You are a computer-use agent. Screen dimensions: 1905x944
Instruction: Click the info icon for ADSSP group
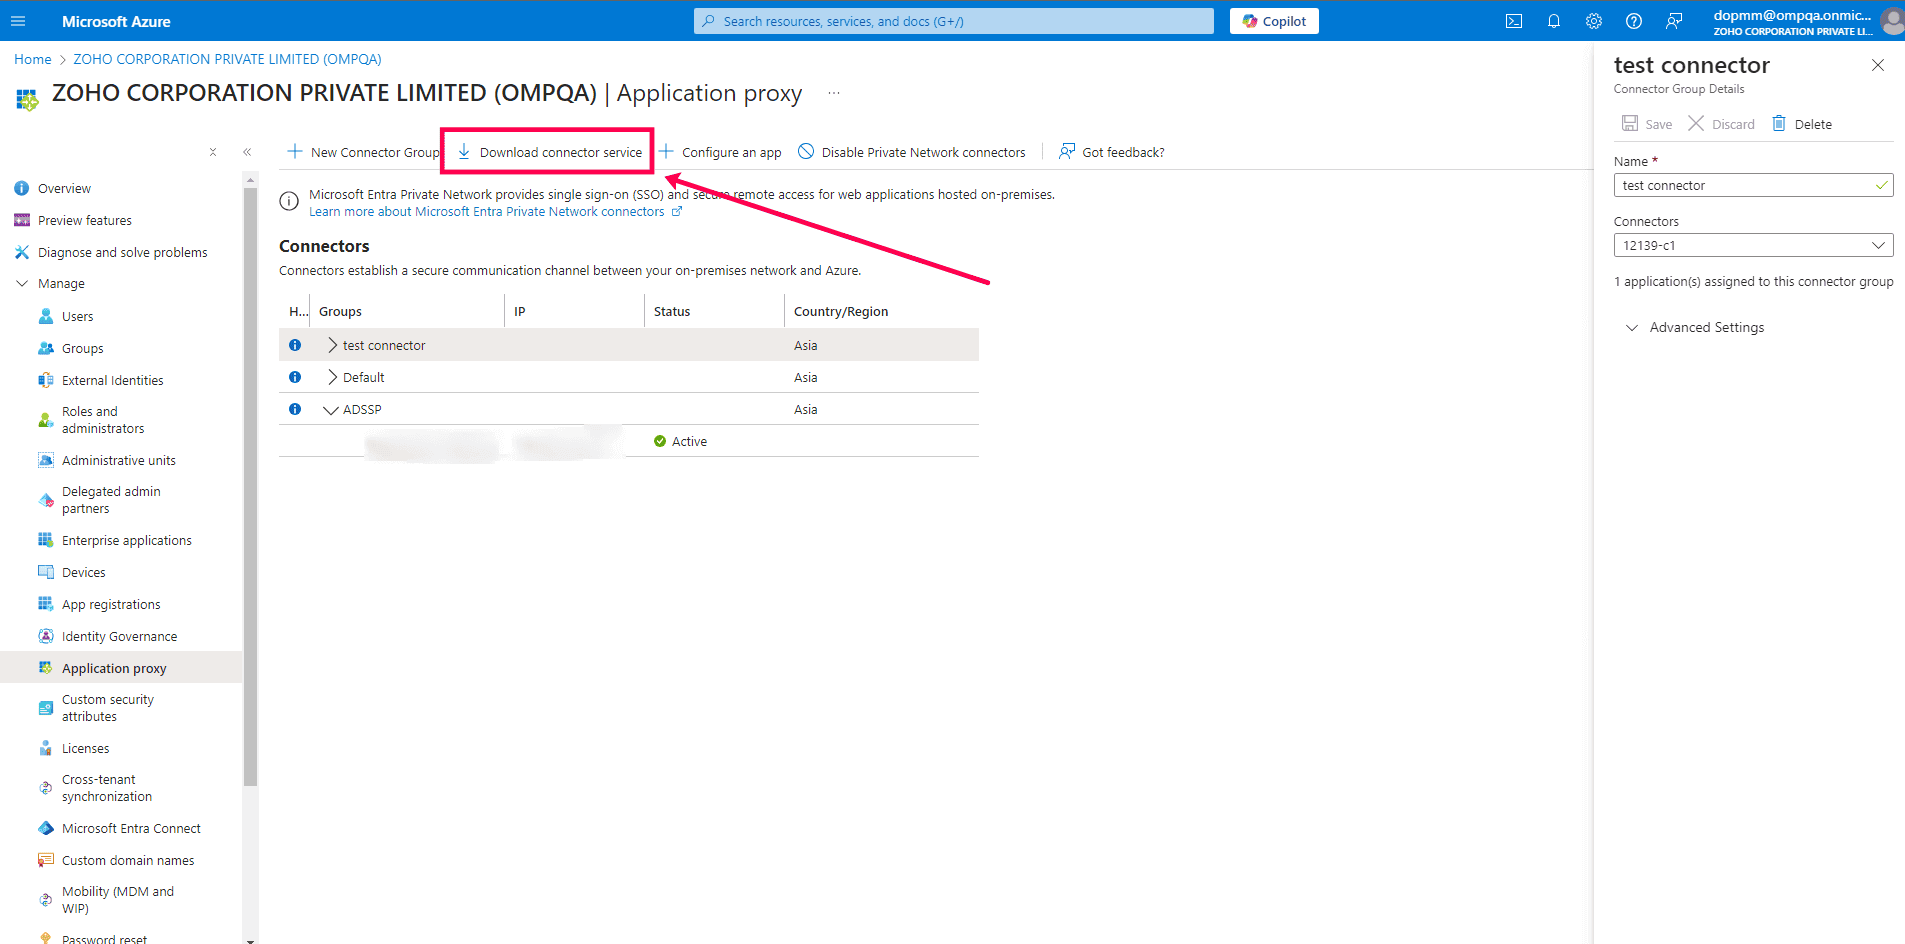pyautogui.click(x=295, y=409)
